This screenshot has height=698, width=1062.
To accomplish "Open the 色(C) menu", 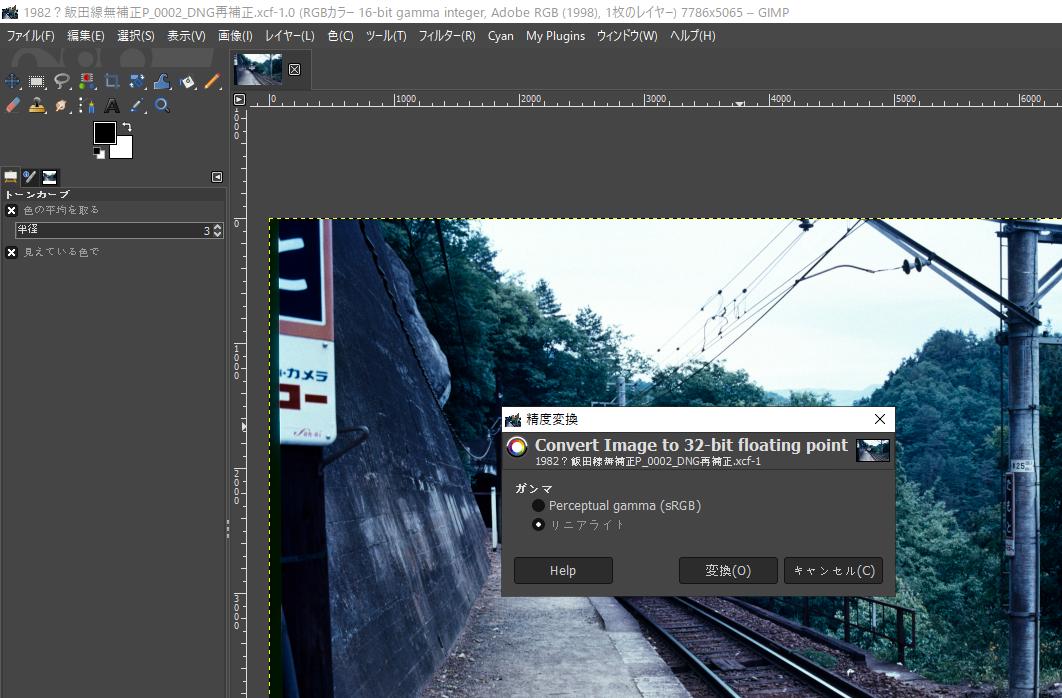I will [x=341, y=36].
